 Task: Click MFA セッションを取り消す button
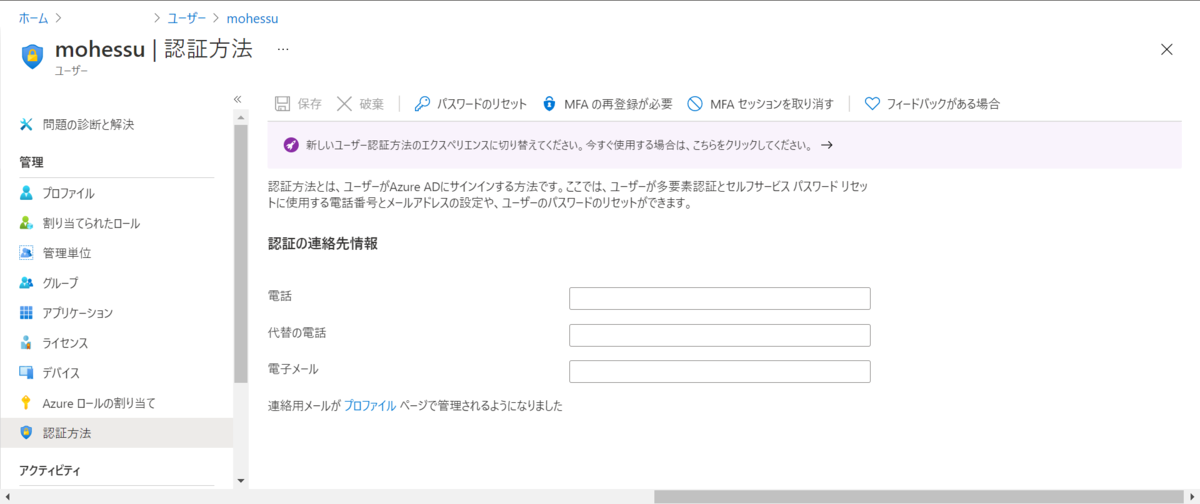tap(760, 103)
